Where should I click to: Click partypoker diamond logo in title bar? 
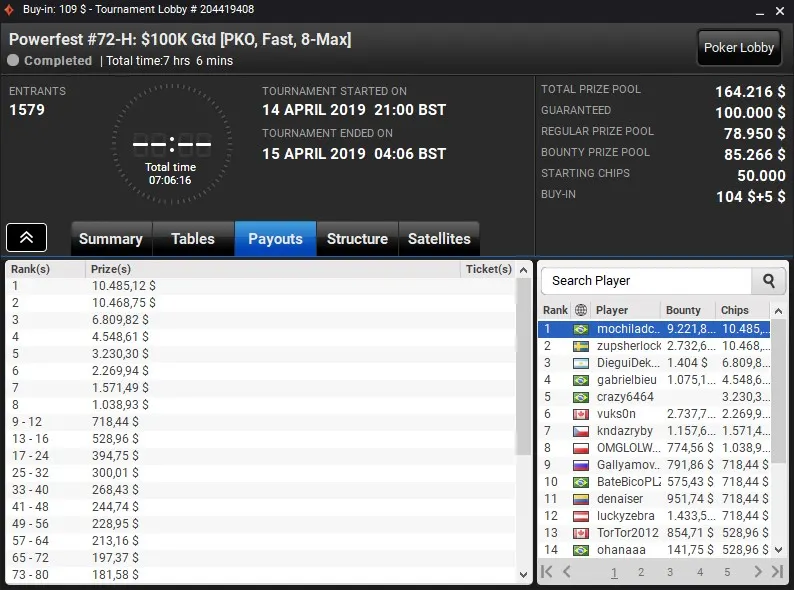click(x=9, y=10)
